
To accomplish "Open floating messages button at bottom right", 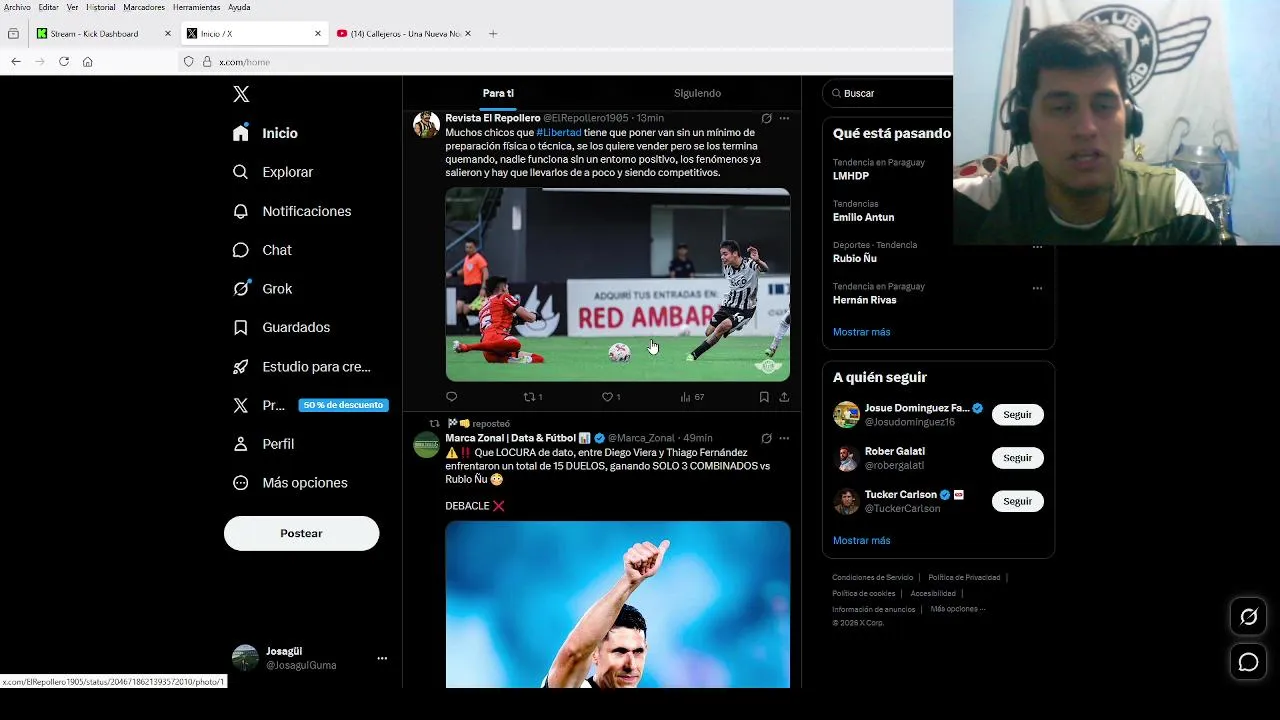I will [x=1248, y=662].
